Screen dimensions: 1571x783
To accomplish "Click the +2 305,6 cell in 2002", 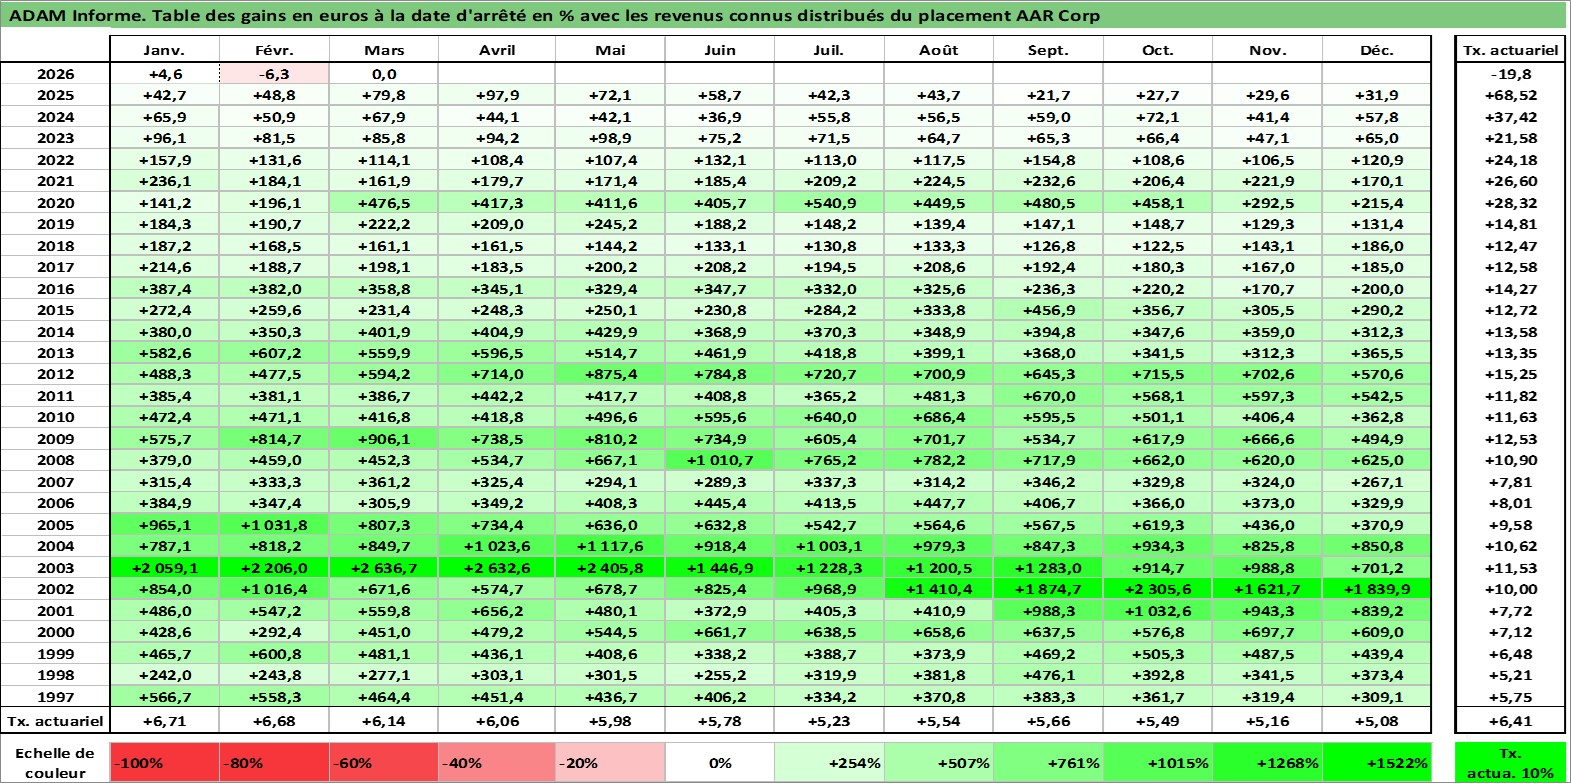I will click(x=1158, y=589).
